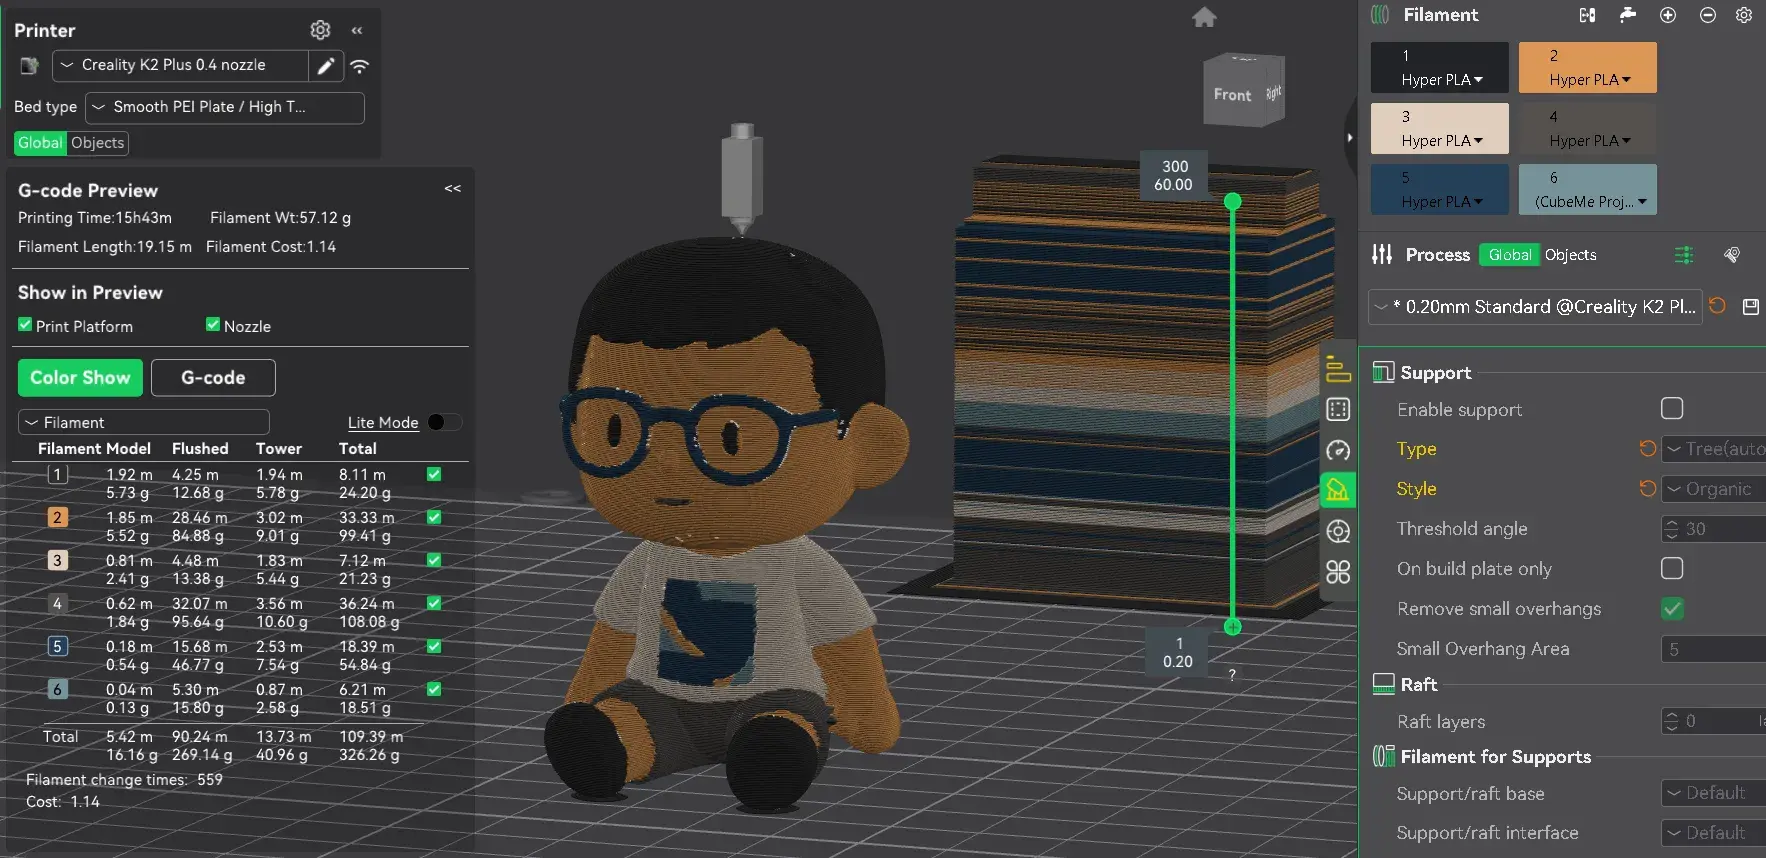This screenshot has width=1766, height=858.
Task: Open the support Type dropdown
Action: pyautogui.click(x=1714, y=449)
